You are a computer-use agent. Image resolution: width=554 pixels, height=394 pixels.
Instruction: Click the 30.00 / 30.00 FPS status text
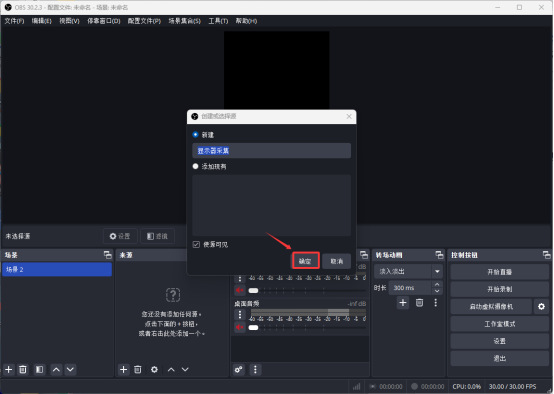(512, 387)
